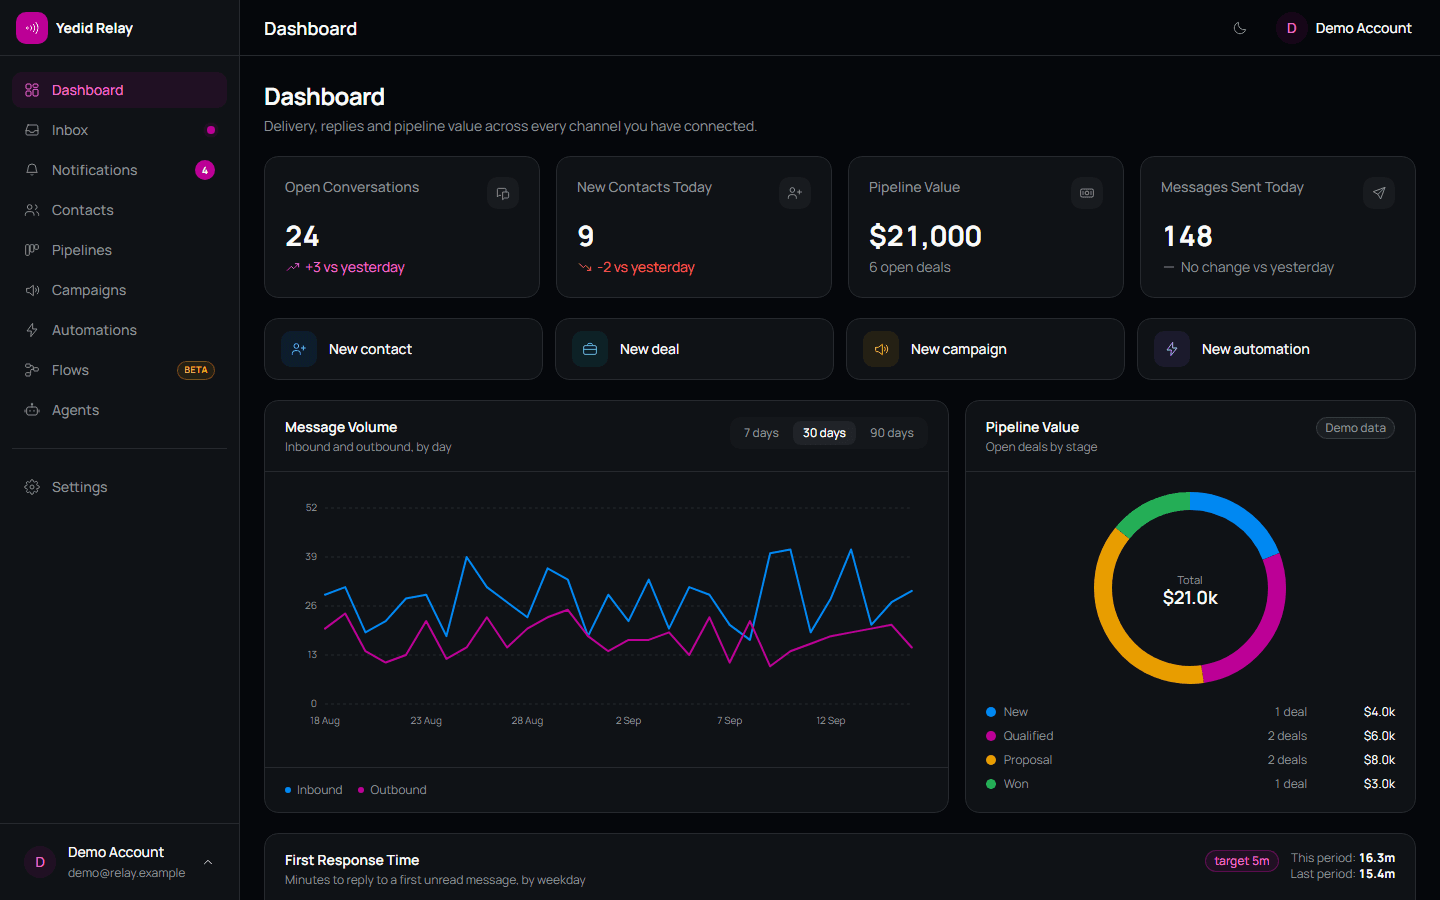Click the New campaign button
The image size is (1440, 900).
tap(985, 349)
